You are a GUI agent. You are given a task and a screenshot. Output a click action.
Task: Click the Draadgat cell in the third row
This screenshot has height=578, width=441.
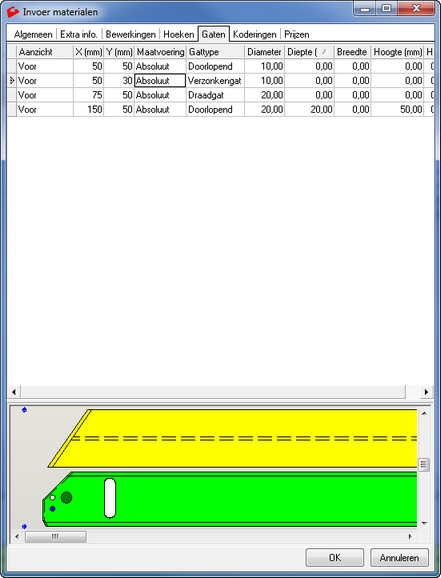click(215, 95)
